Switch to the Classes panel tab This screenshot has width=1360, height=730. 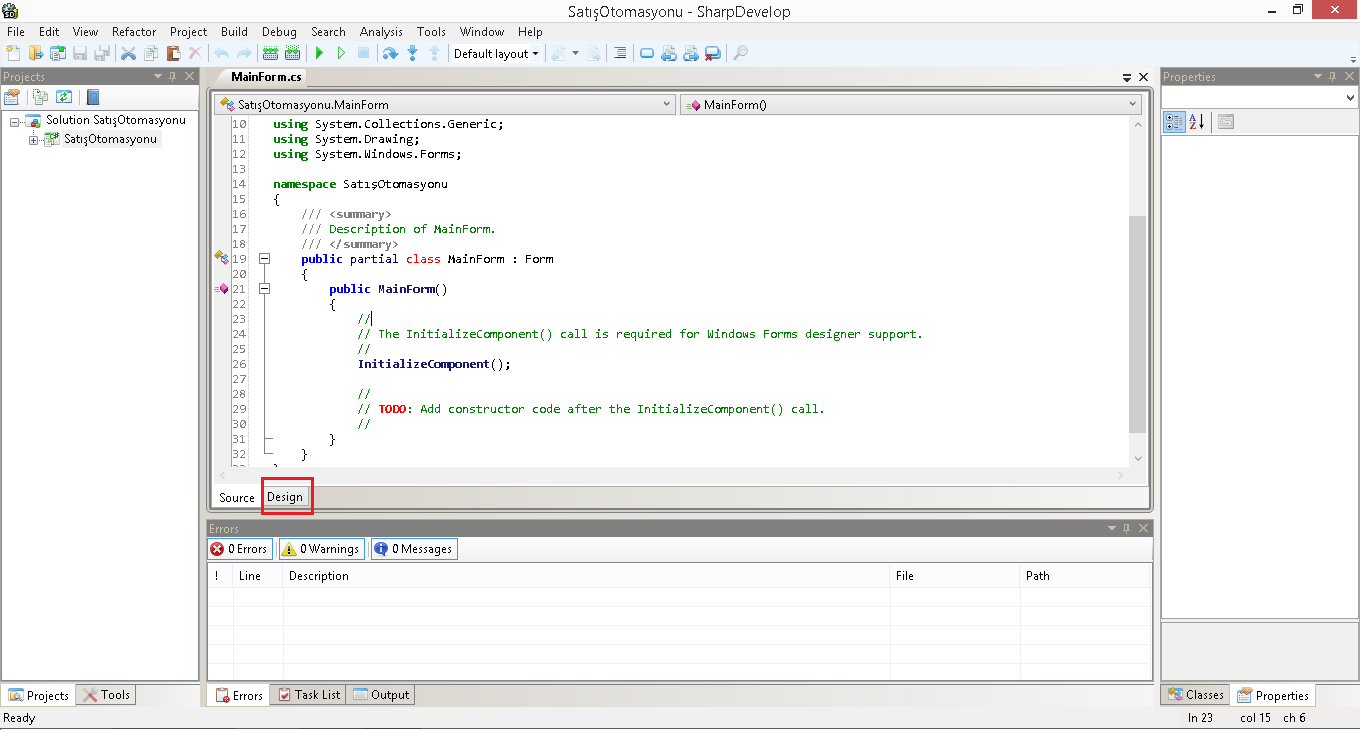pyautogui.click(x=1195, y=695)
